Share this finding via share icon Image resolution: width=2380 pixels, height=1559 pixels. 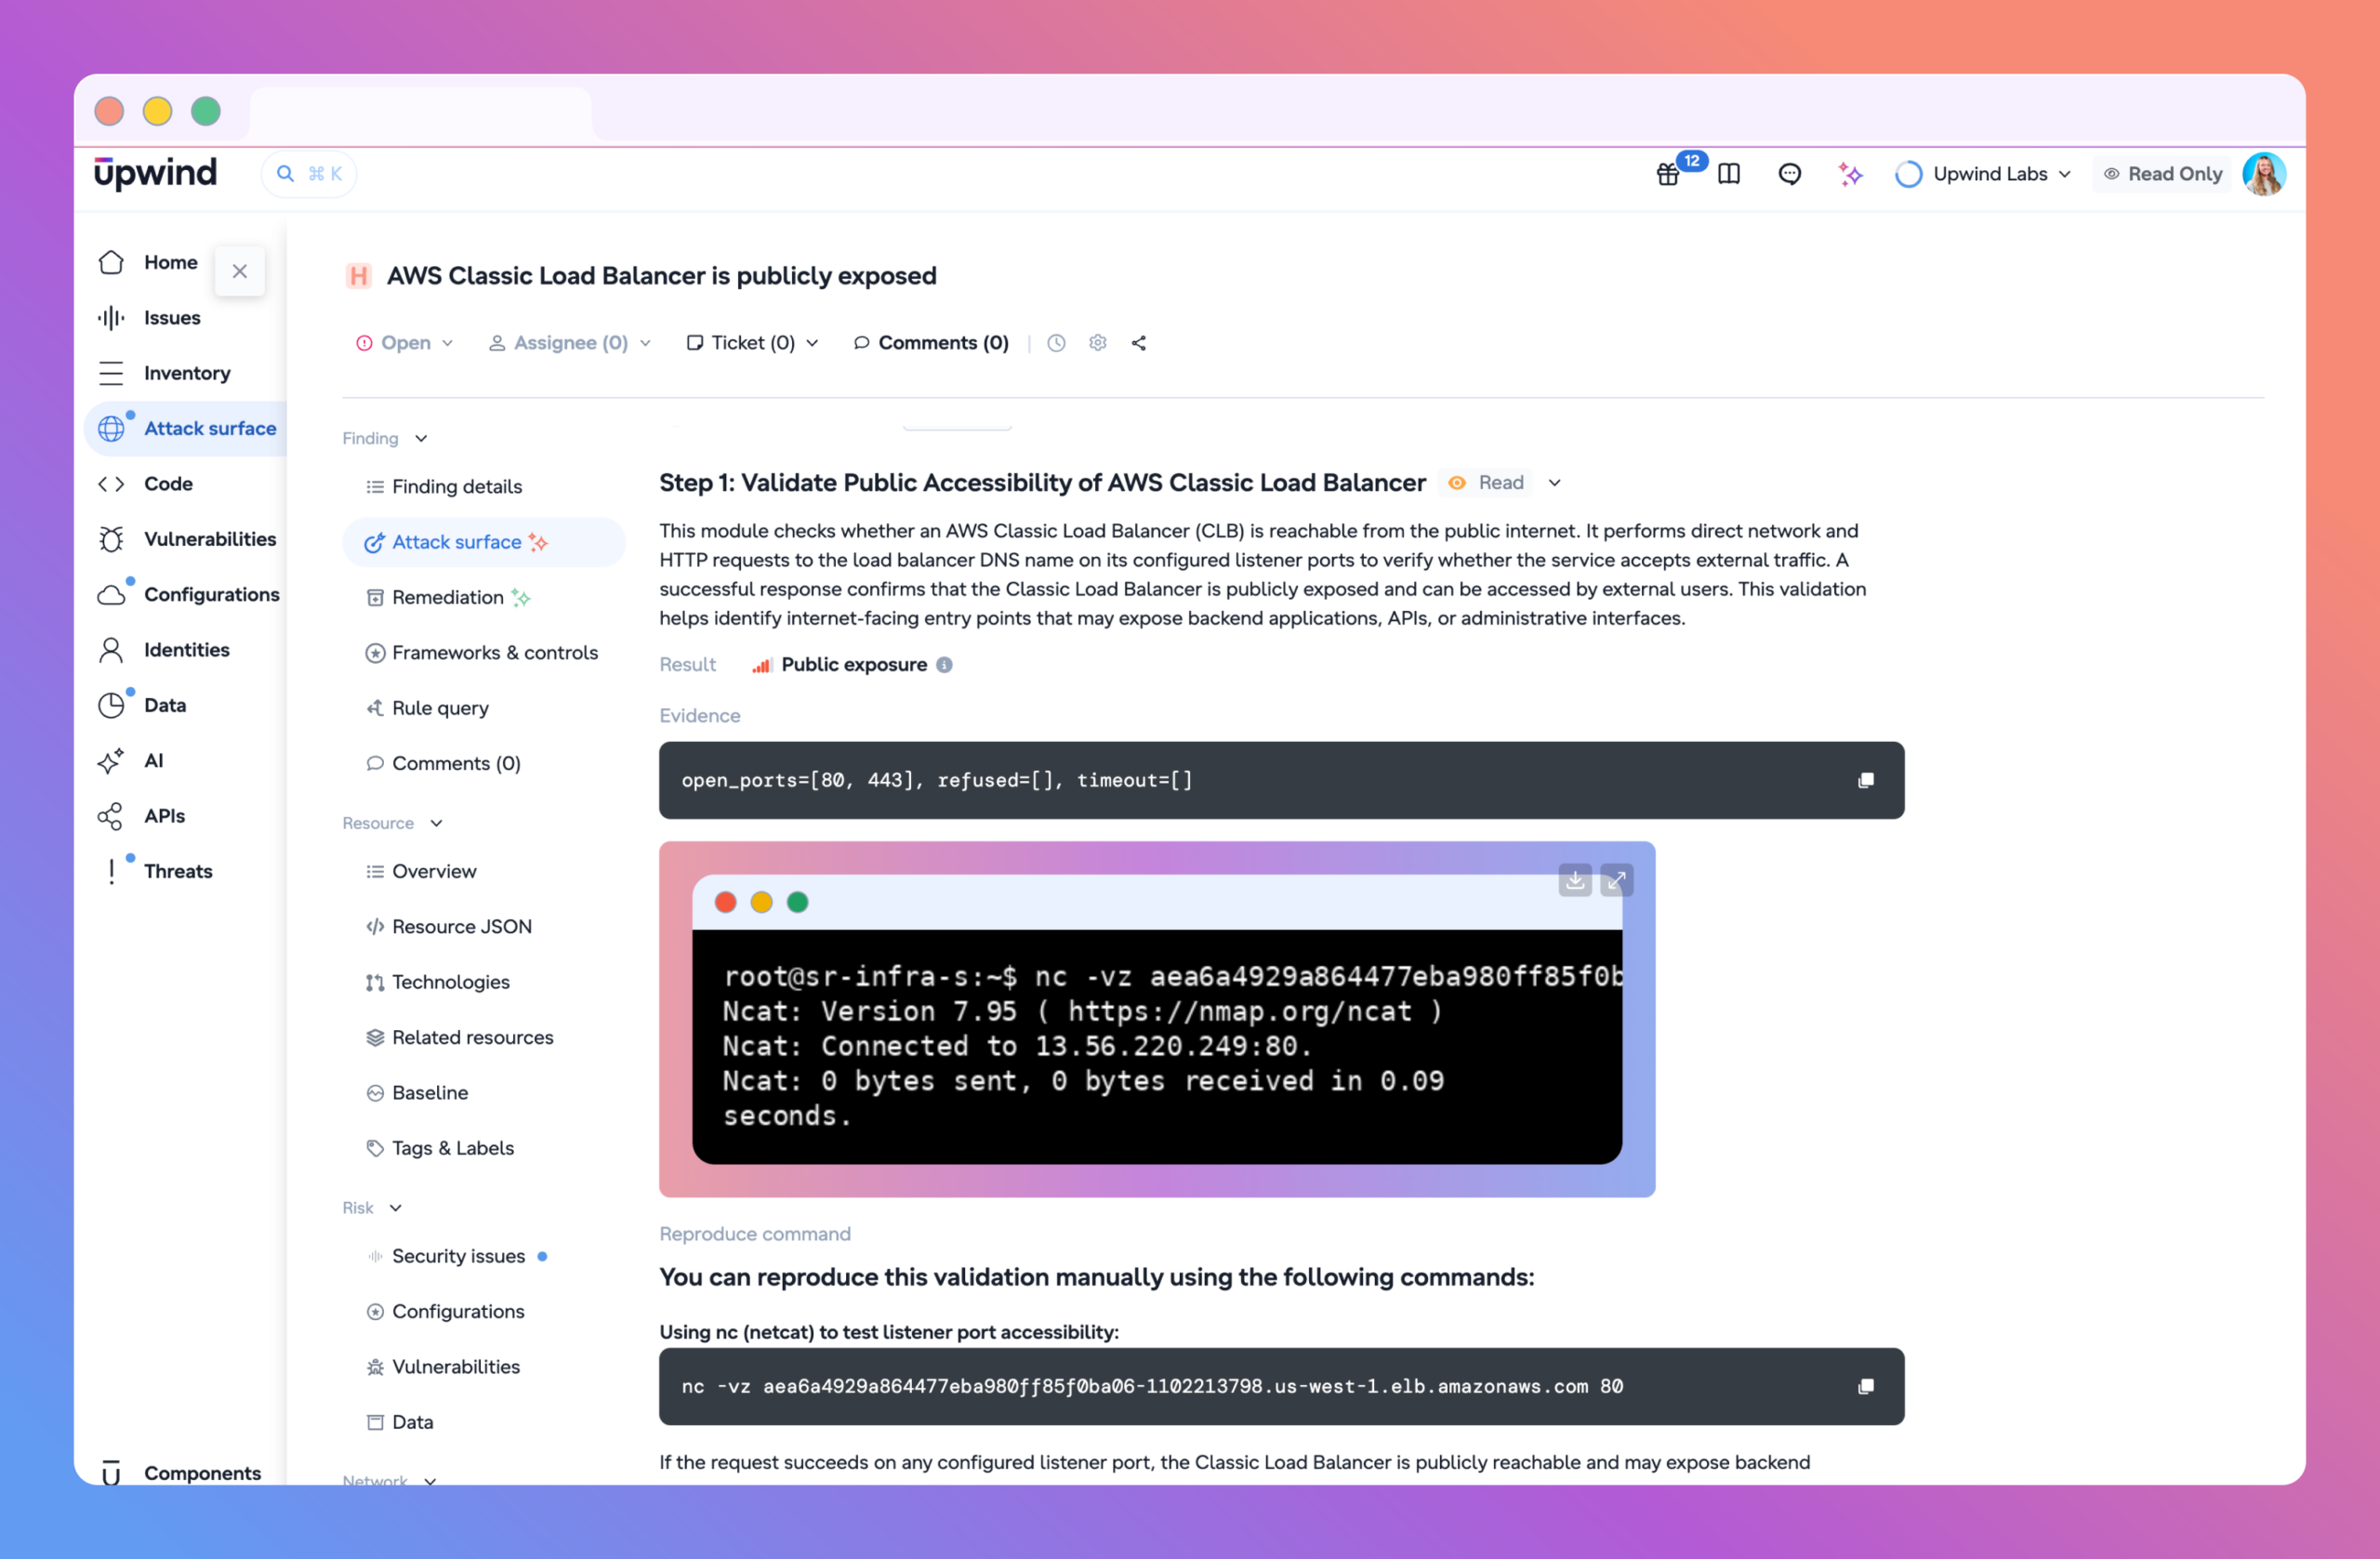[x=1139, y=343]
